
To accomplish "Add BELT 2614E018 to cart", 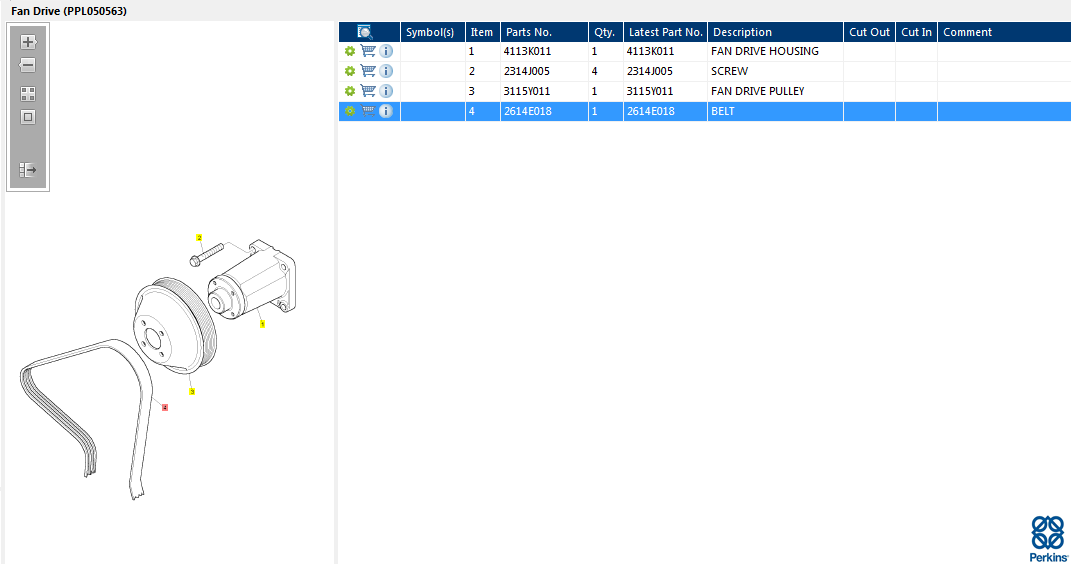I will coord(368,110).
